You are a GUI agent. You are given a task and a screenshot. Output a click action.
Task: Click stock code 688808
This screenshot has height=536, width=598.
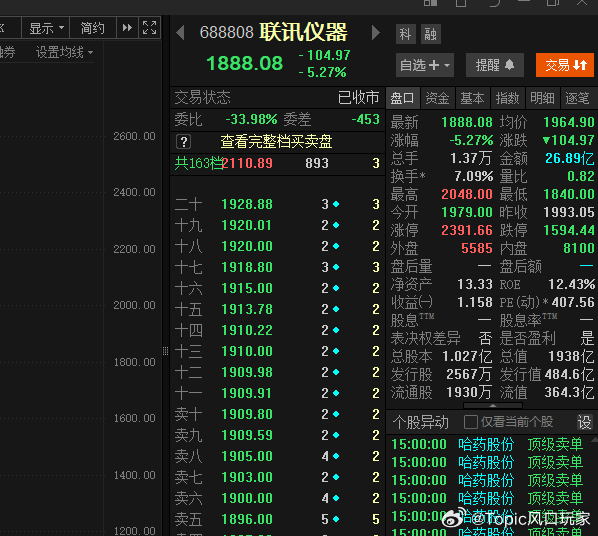click(227, 32)
